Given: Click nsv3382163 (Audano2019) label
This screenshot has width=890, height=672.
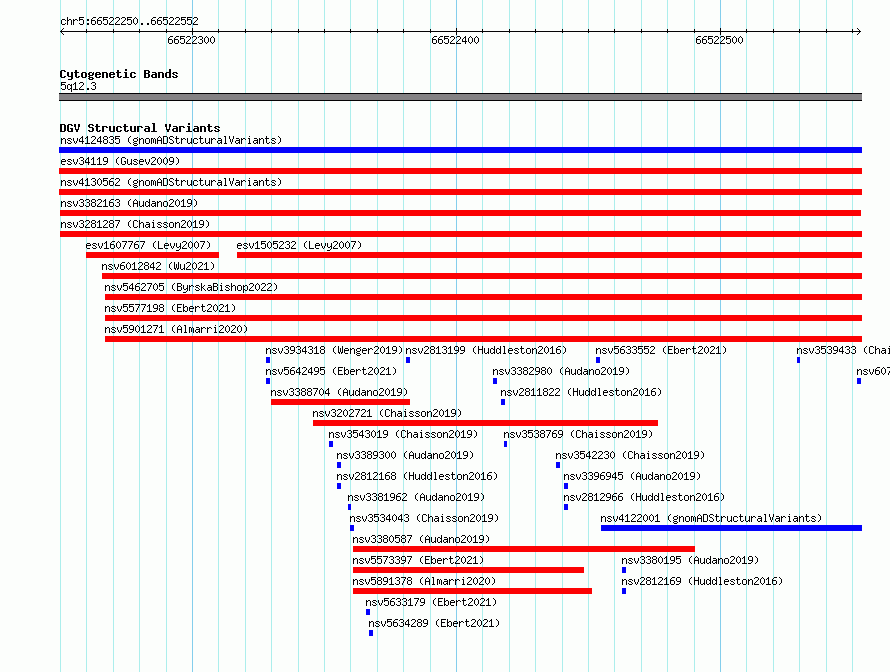Looking at the screenshot, I should tap(129, 203).
